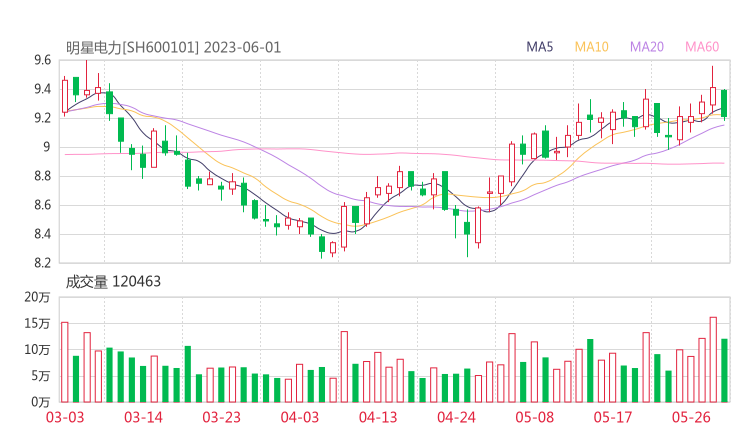Select the last green volume bar on the right
This screenshot has height=440, width=740.
724,371
